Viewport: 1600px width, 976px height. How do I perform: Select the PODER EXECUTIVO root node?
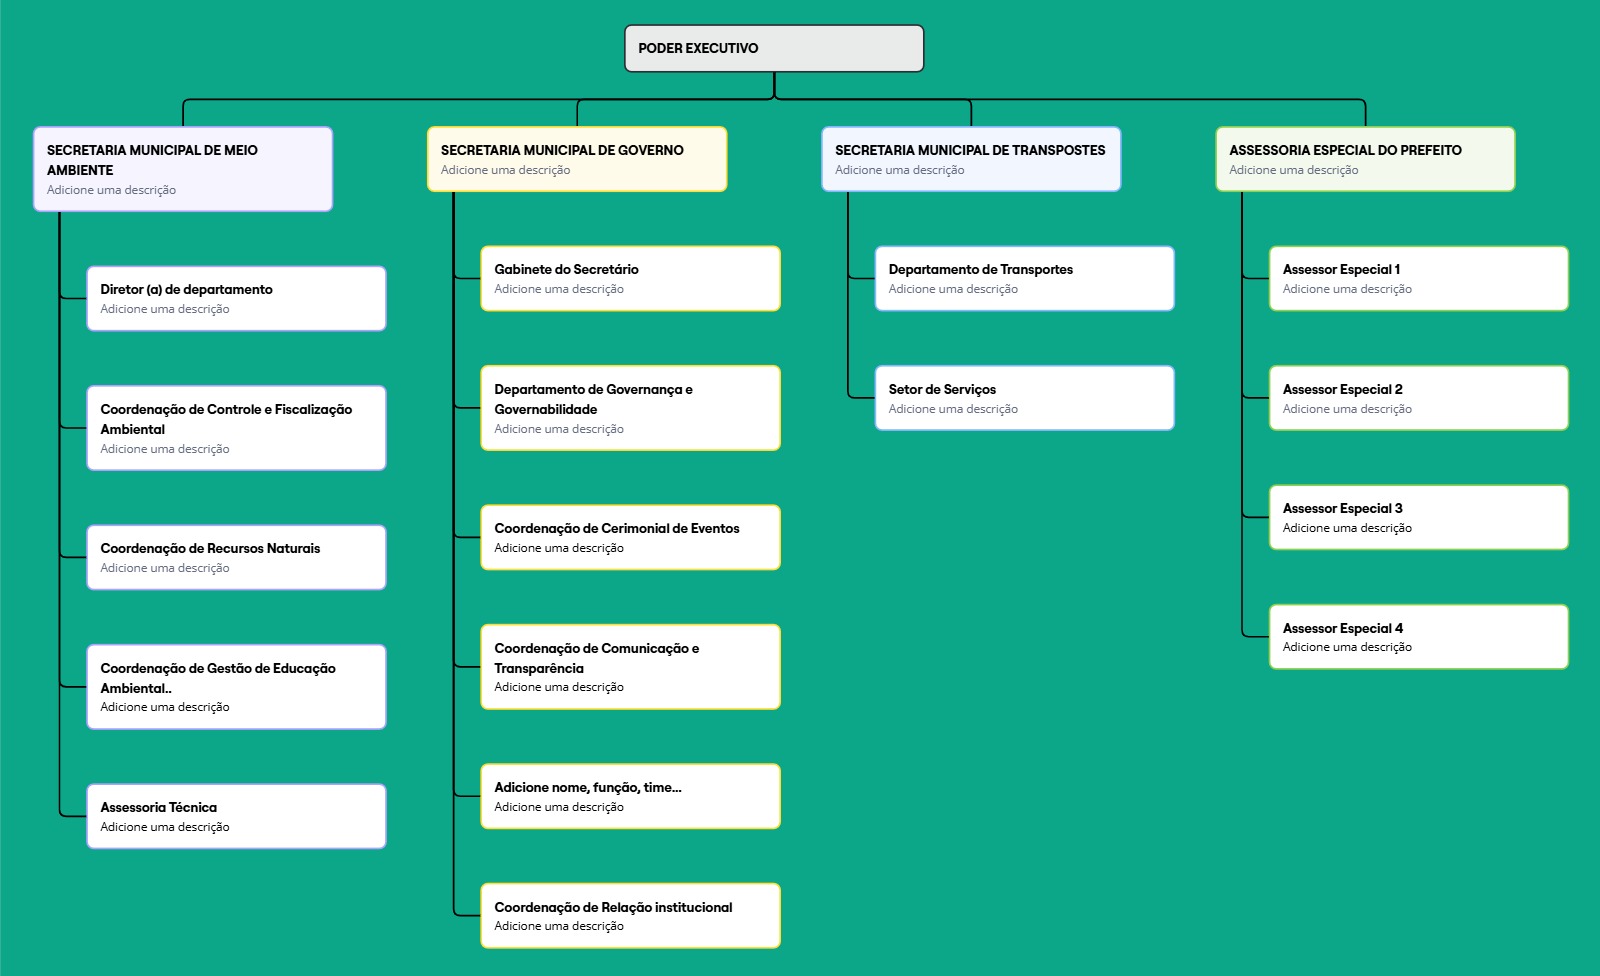[x=774, y=47]
